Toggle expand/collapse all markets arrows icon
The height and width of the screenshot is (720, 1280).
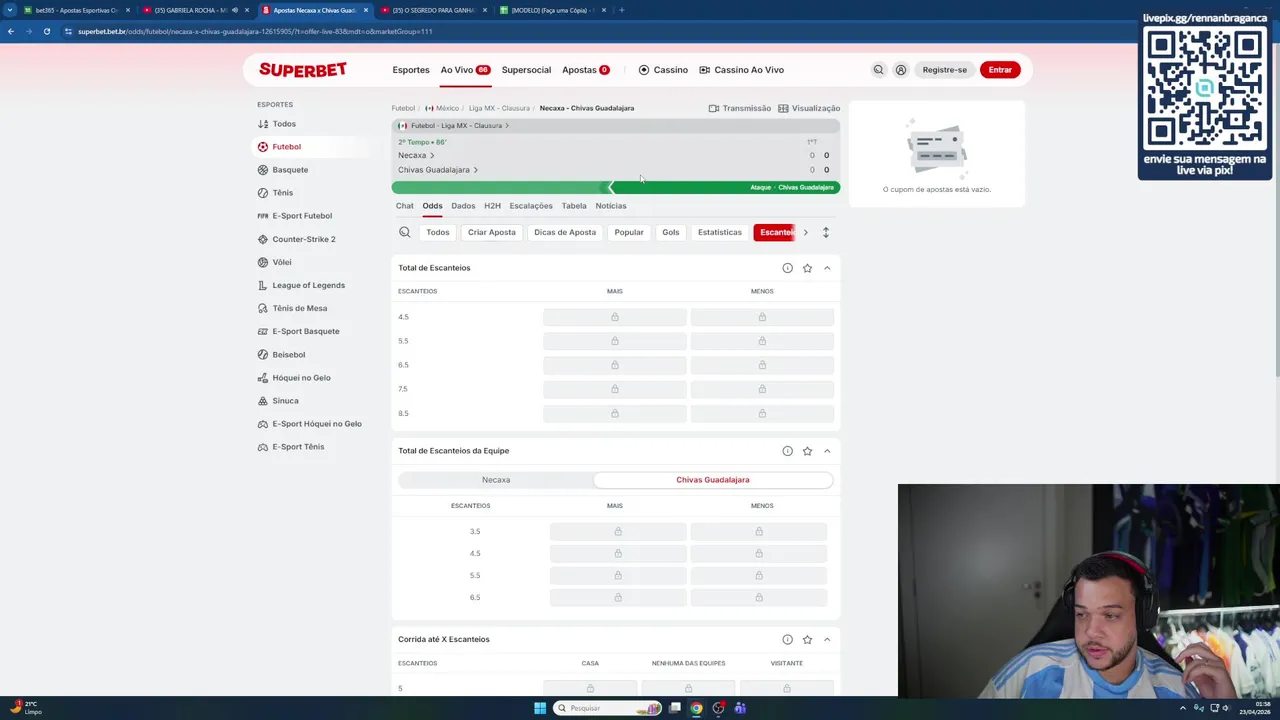[825, 232]
